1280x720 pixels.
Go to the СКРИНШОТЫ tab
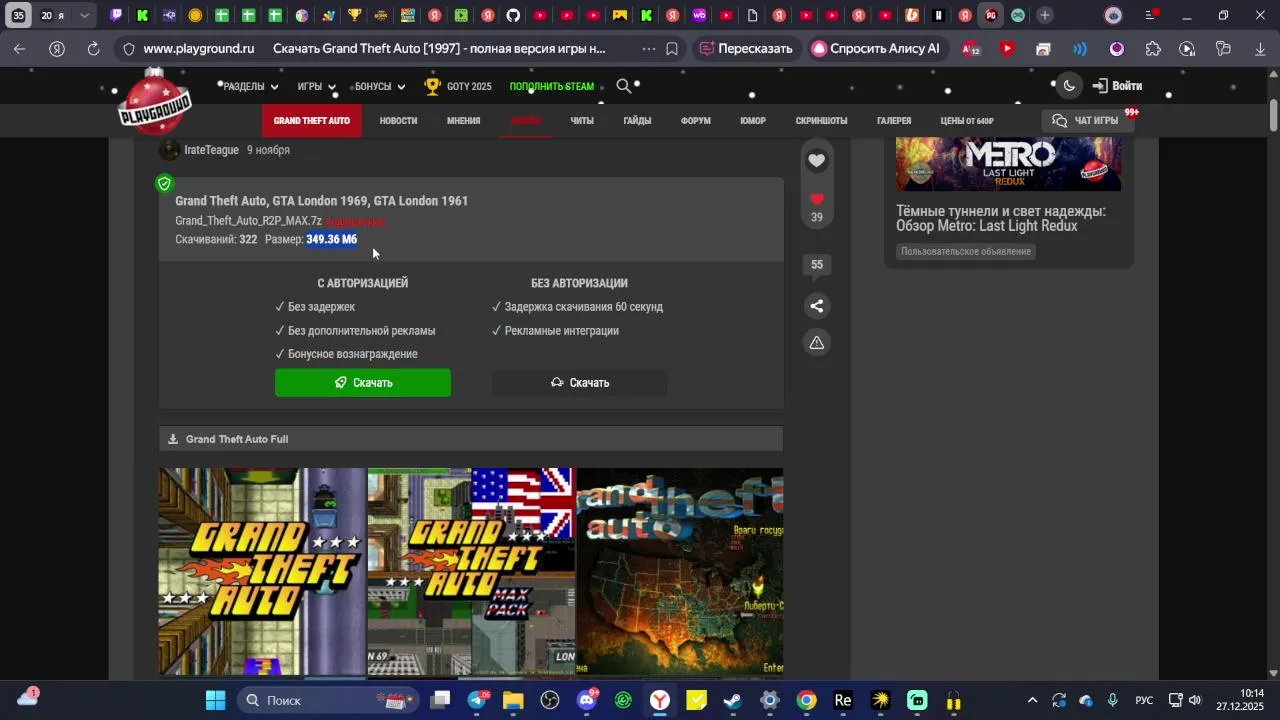[821, 121]
